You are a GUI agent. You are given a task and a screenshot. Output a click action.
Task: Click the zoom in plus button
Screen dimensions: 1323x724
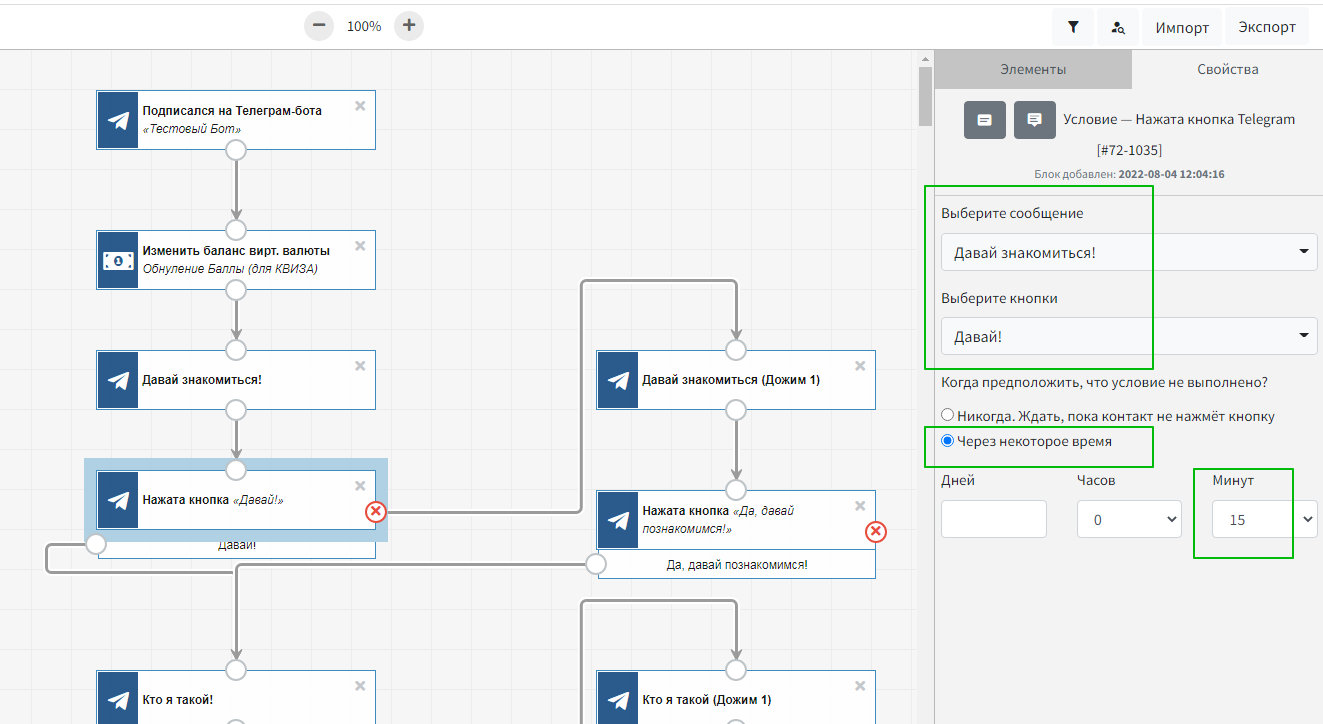click(x=409, y=26)
